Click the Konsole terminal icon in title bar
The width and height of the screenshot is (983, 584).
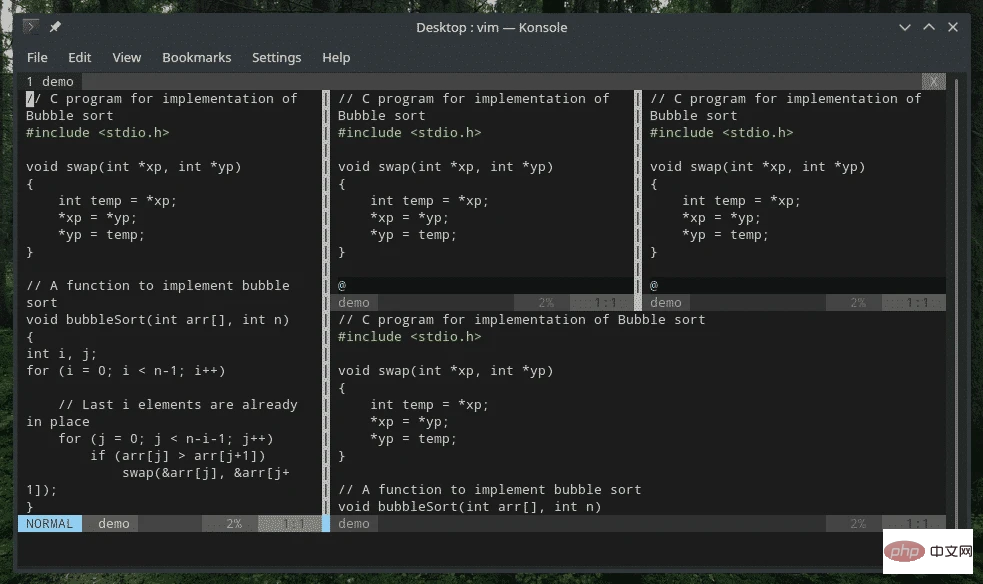(31, 27)
